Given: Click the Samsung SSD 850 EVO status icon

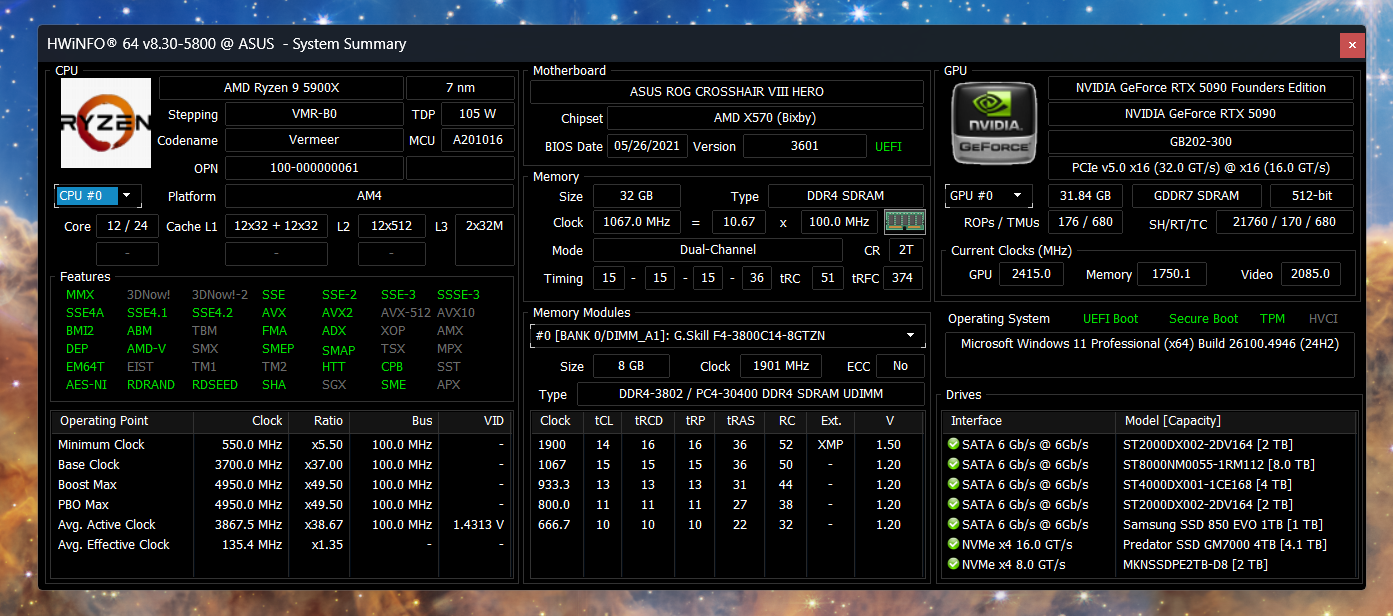Looking at the screenshot, I should pyautogui.click(x=953, y=525).
